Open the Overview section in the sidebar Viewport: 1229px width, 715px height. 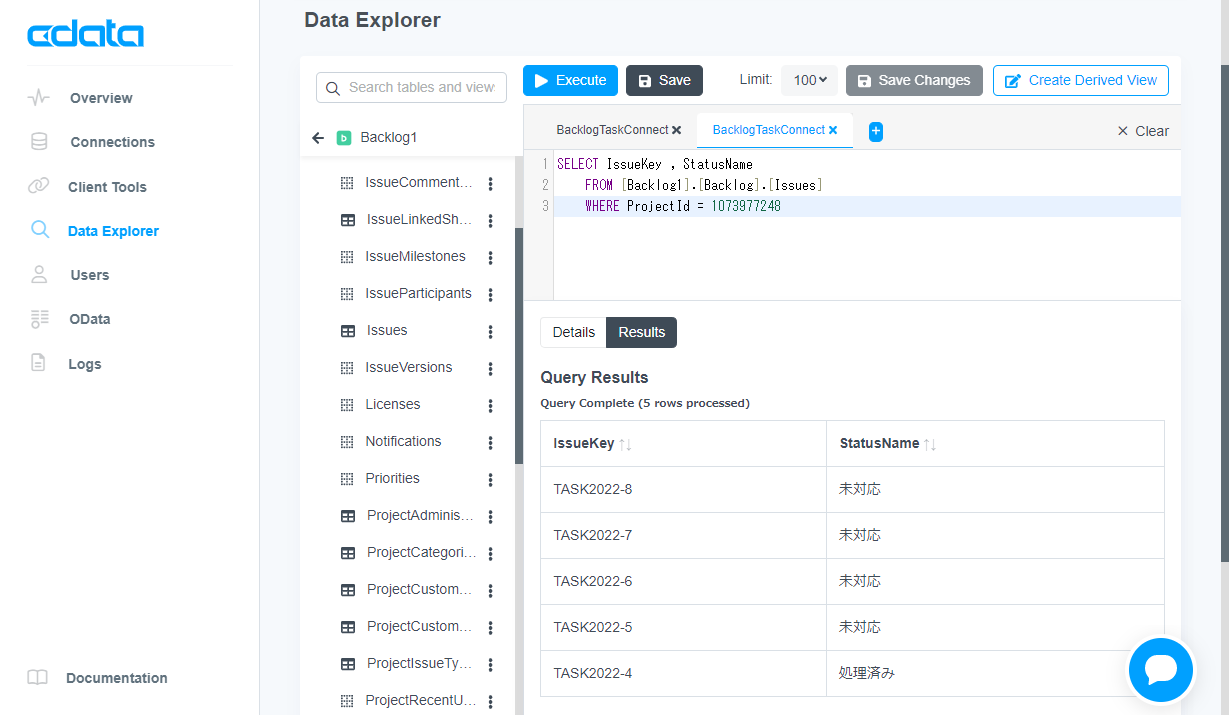[102, 97]
